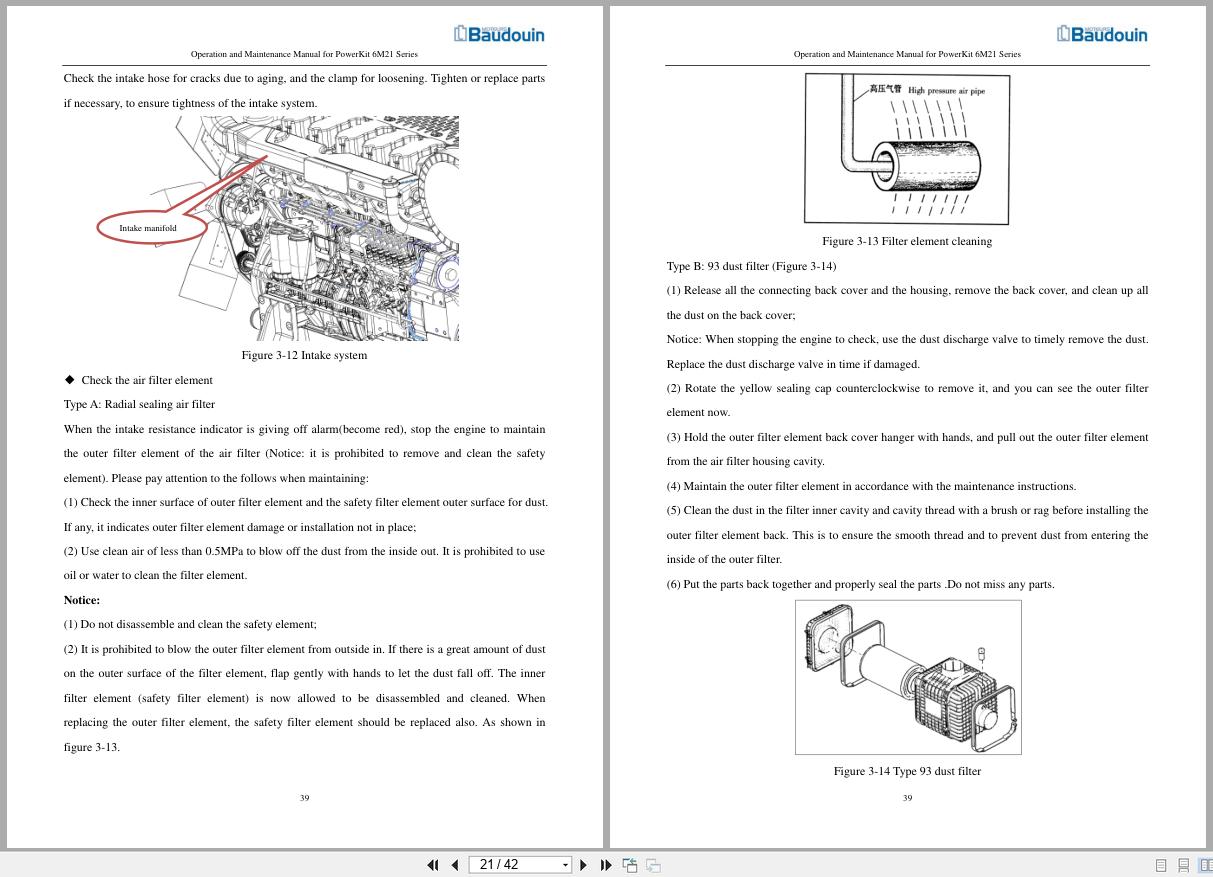
Task: Select the Baudouin logo on the left page
Action: 498,33
